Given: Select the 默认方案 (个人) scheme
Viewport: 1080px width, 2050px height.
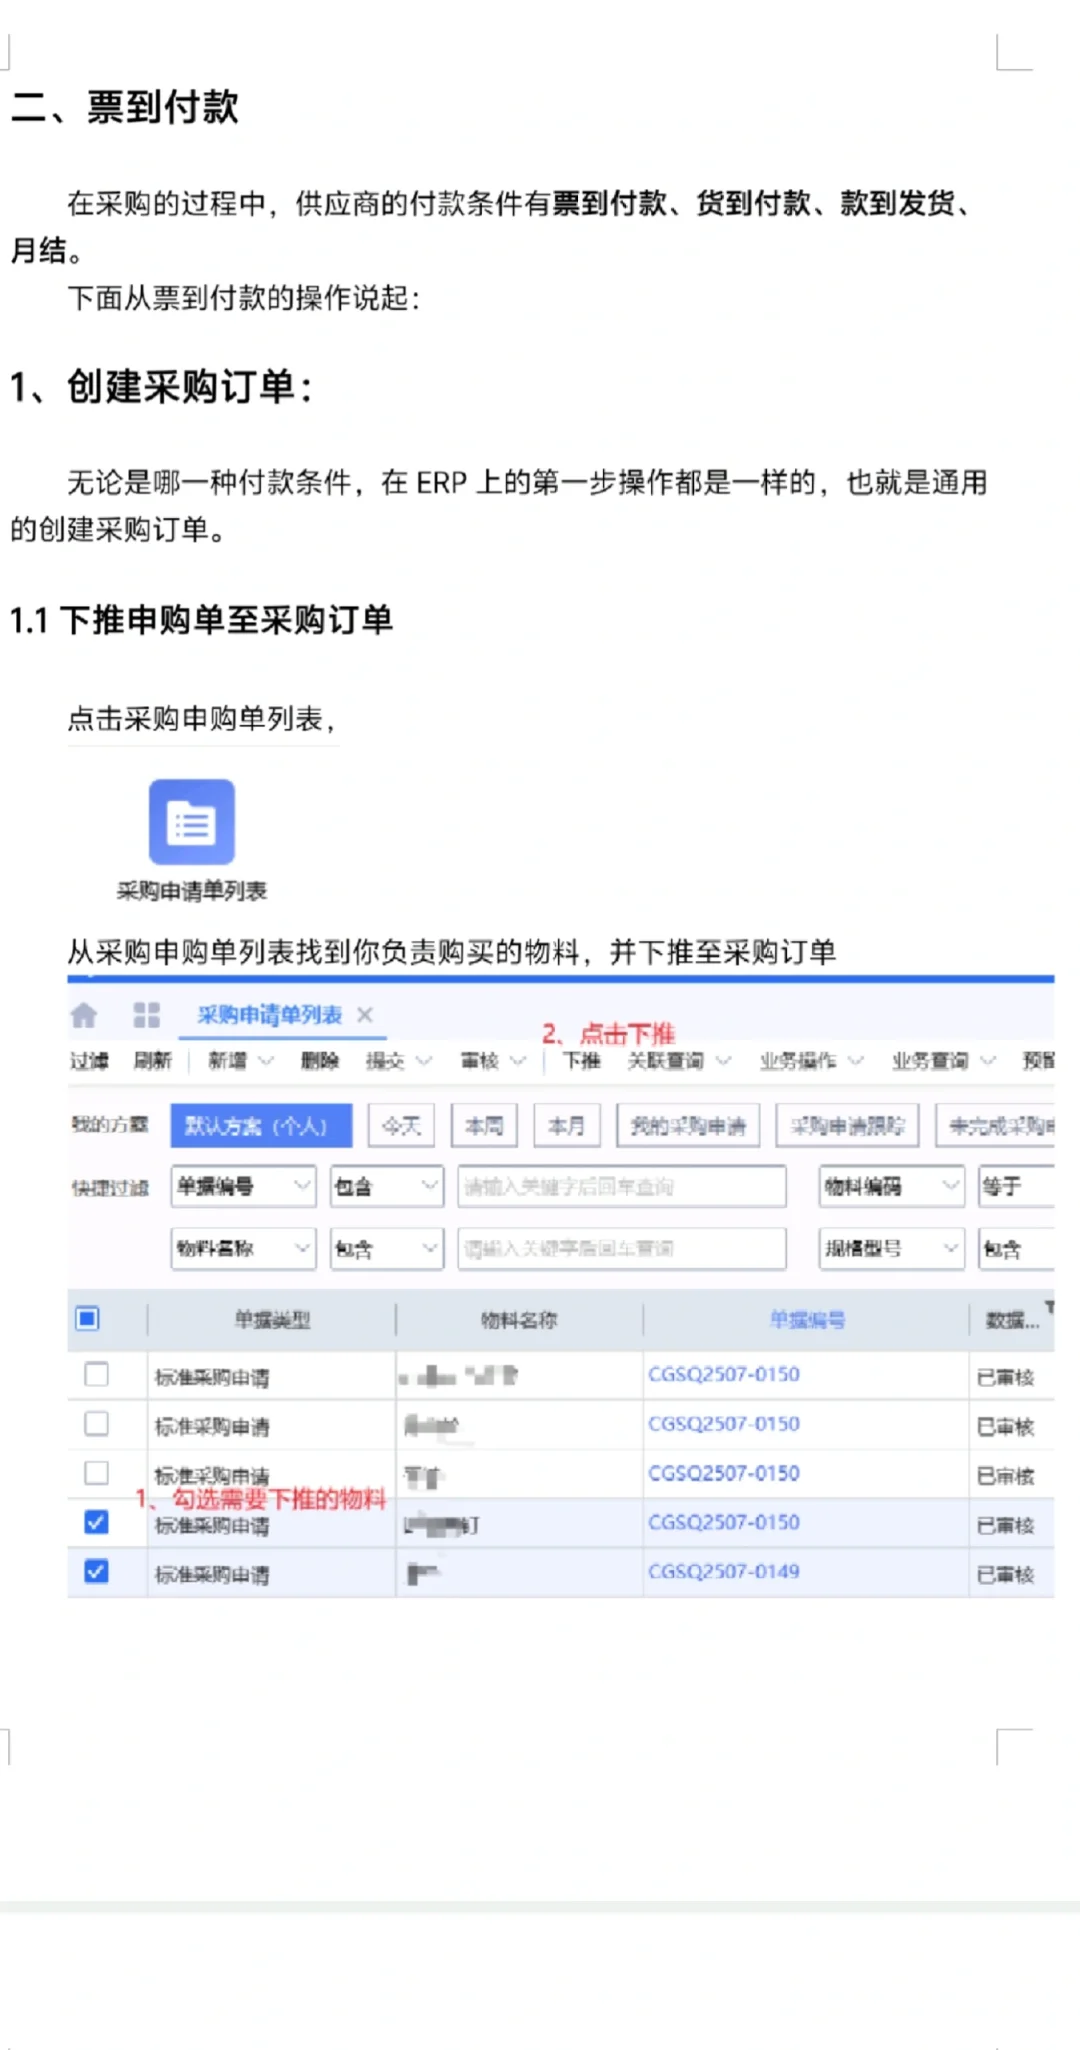Looking at the screenshot, I should click(x=261, y=1126).
